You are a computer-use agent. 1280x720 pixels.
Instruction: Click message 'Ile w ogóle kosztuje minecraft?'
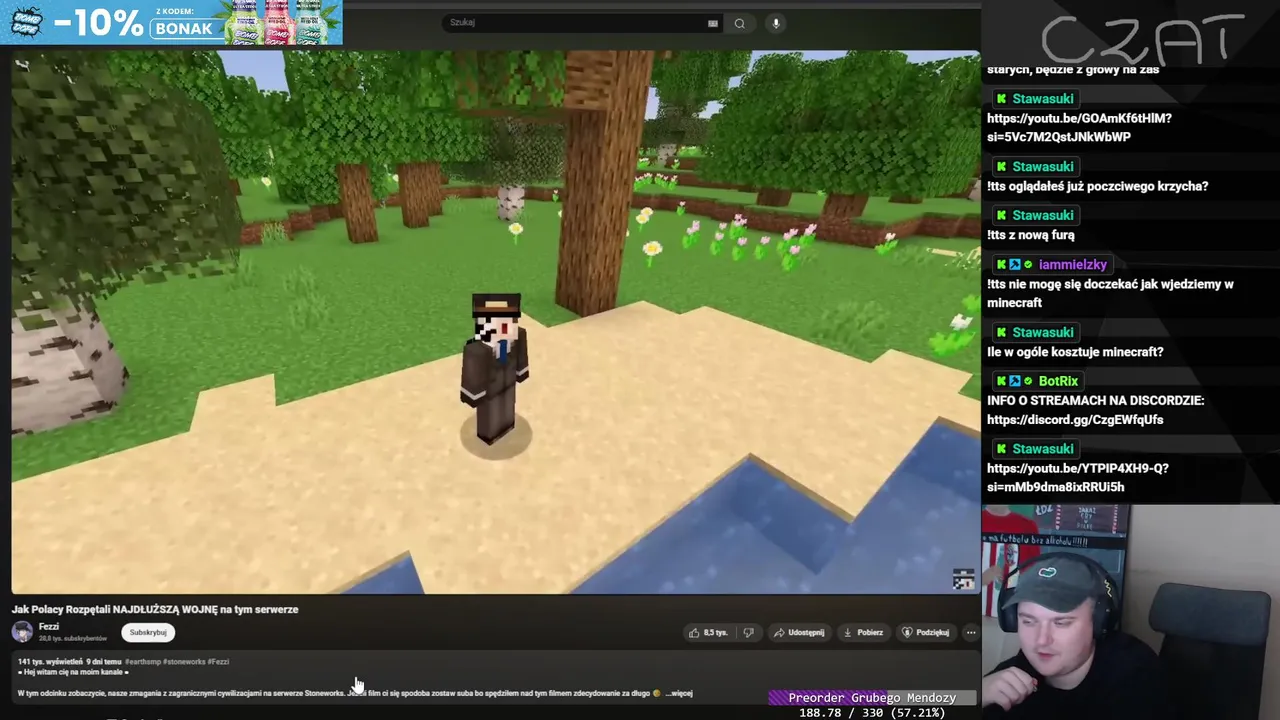[1075, 352]
